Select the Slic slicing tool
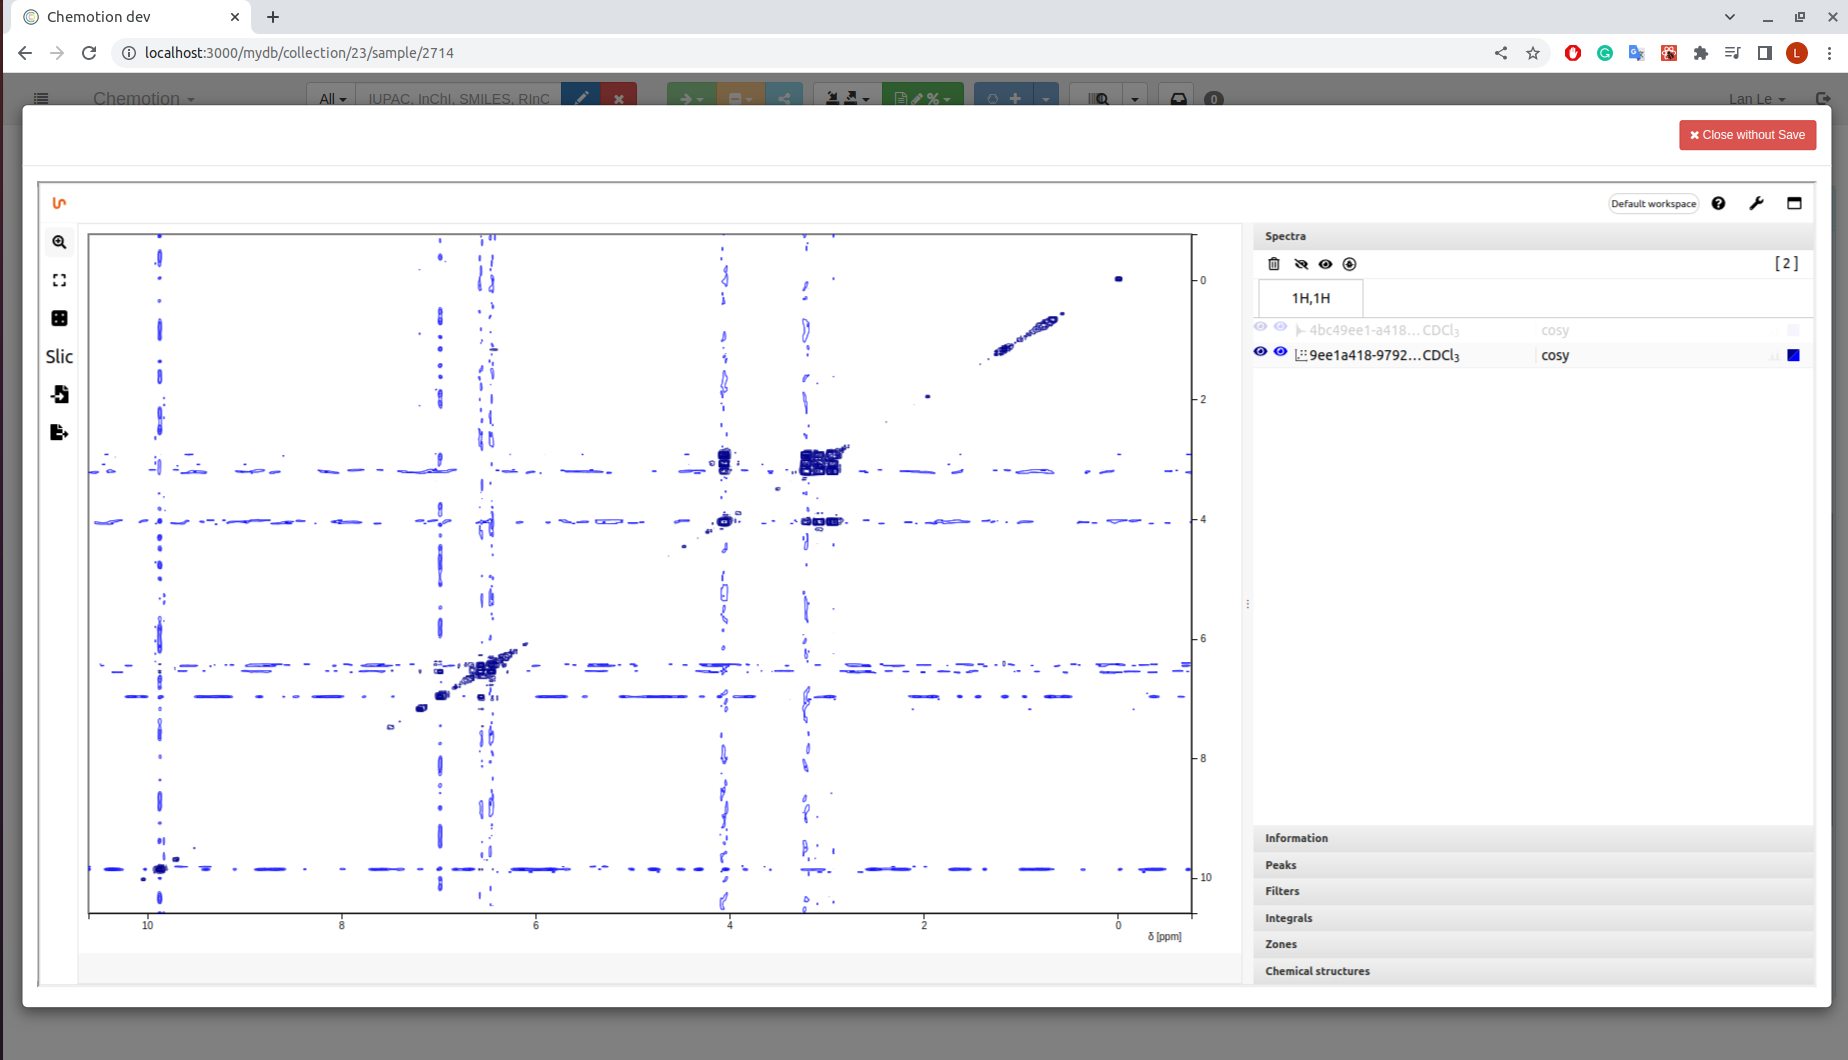Image resolution: width=1848 pixels, height=1060 pixels. [x=59, y=356]
